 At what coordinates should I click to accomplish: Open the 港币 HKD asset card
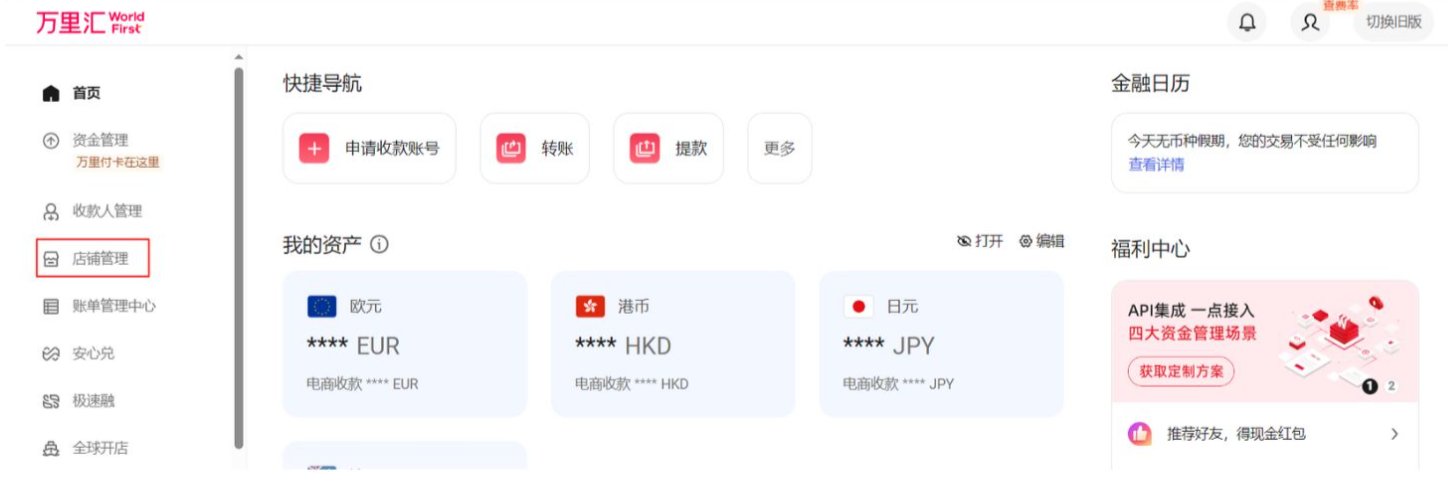coord(673,343)
